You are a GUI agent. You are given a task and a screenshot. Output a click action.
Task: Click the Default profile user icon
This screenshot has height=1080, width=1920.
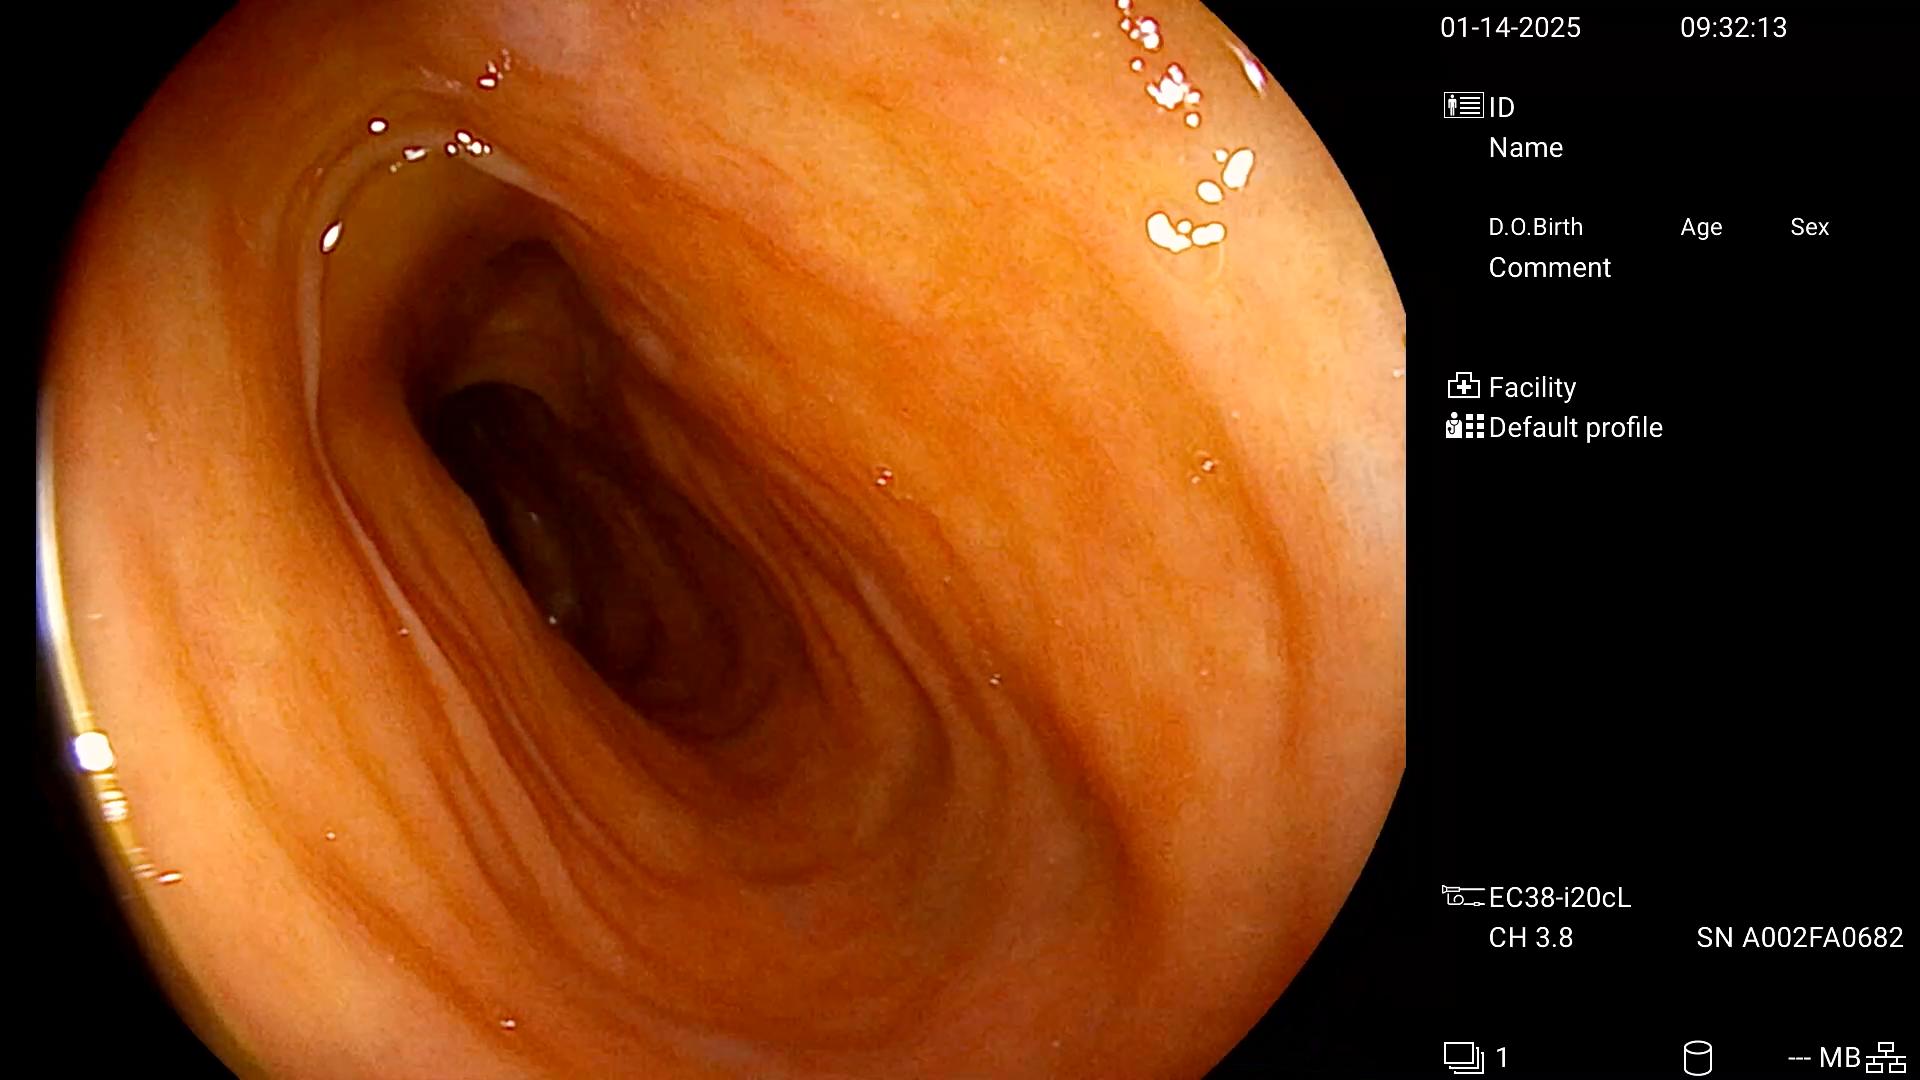tap(1465, 427)
